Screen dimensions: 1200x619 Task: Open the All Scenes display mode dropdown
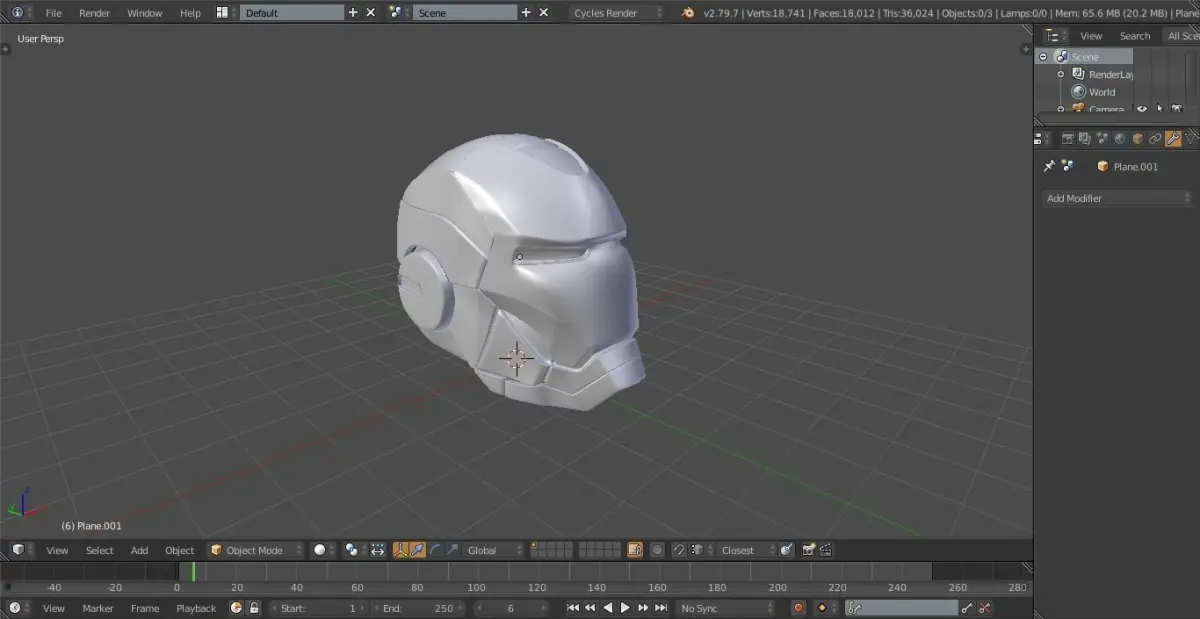coord(1180,36)
